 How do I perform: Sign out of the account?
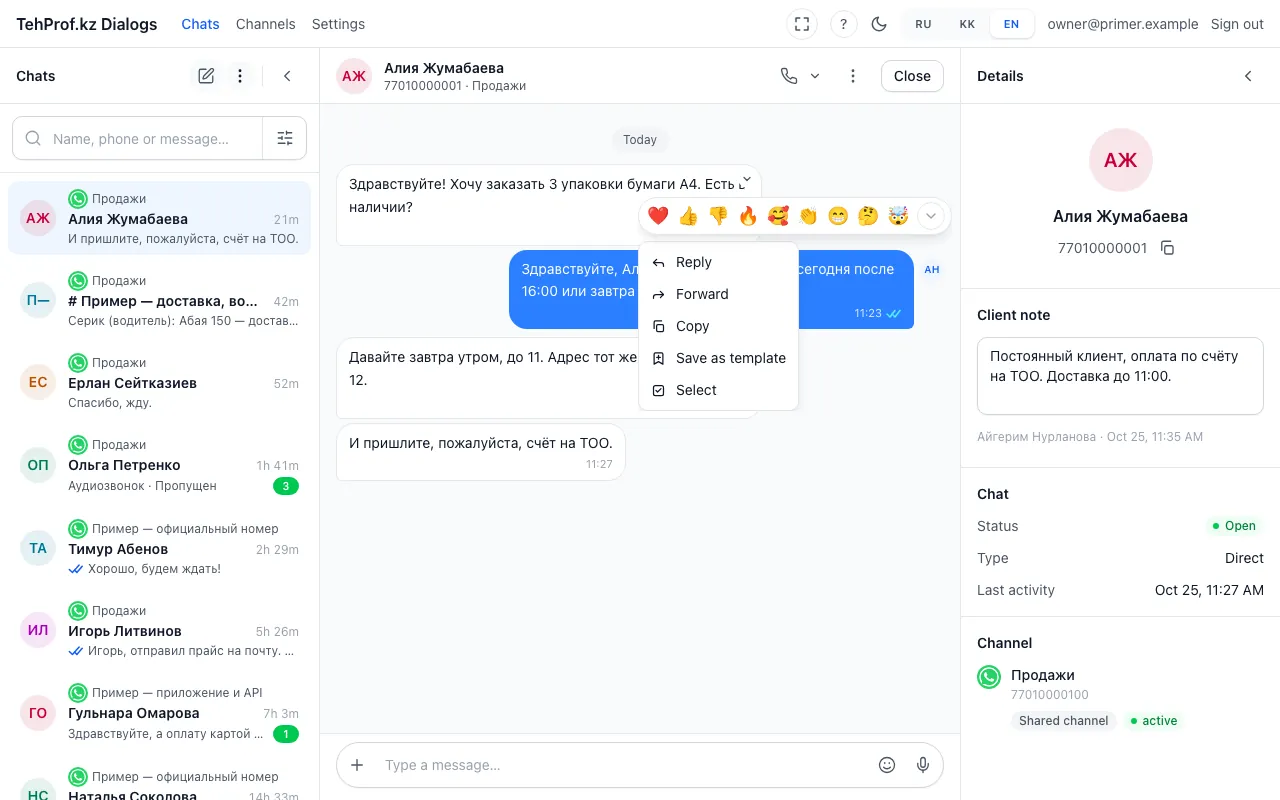pyautogui.click(x=1237, y=24)
